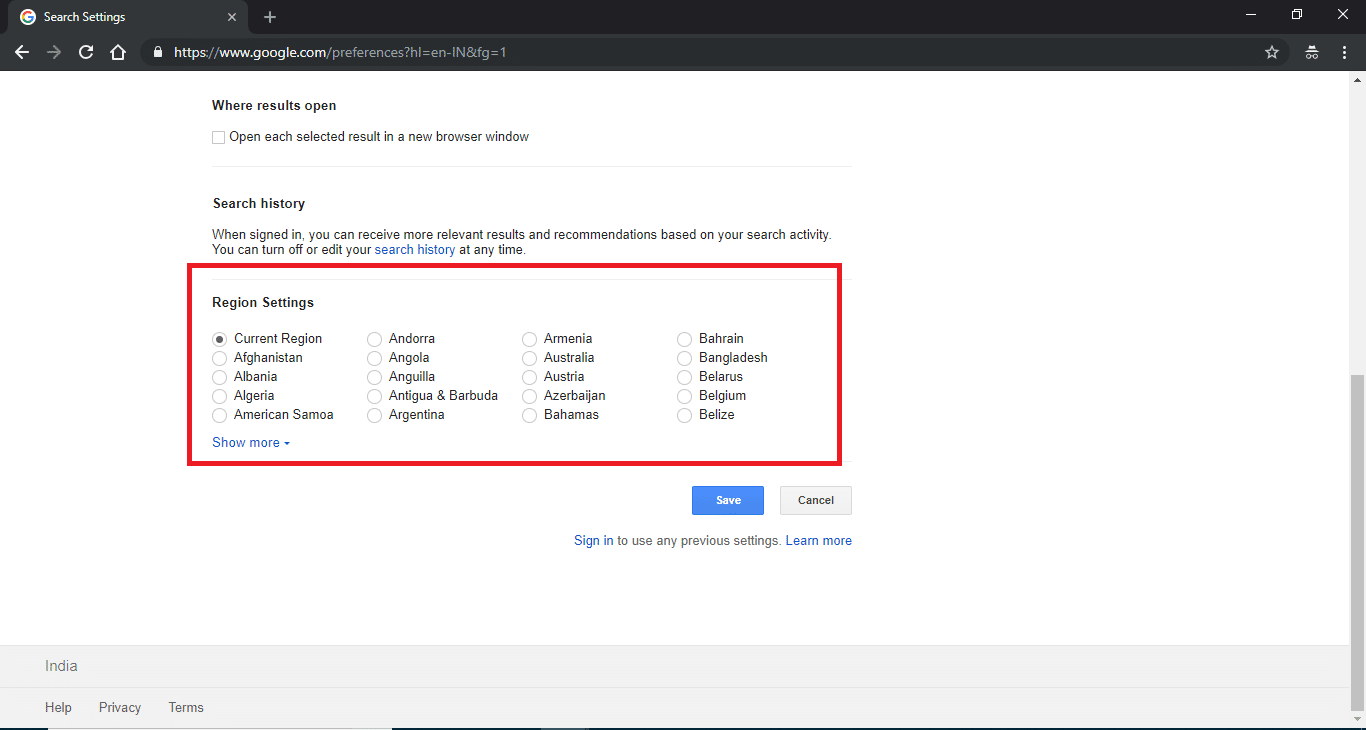
Task: Click the Sign in link
Action: coord(593,541)
